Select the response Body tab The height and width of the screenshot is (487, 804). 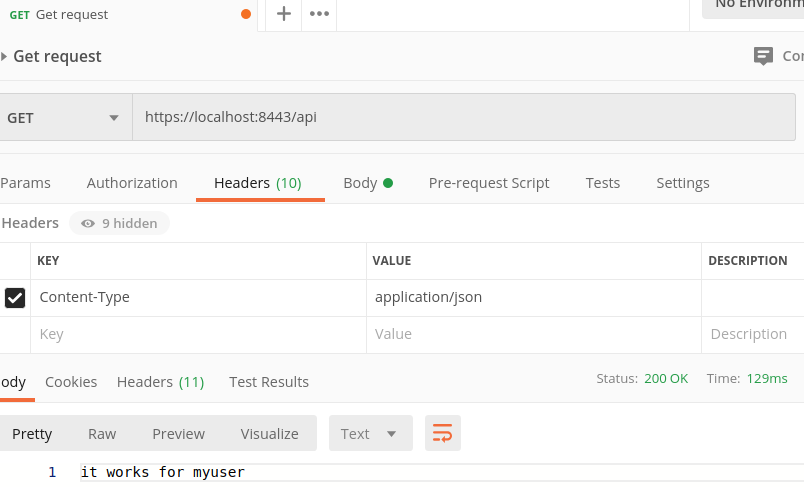click(13, 382)
